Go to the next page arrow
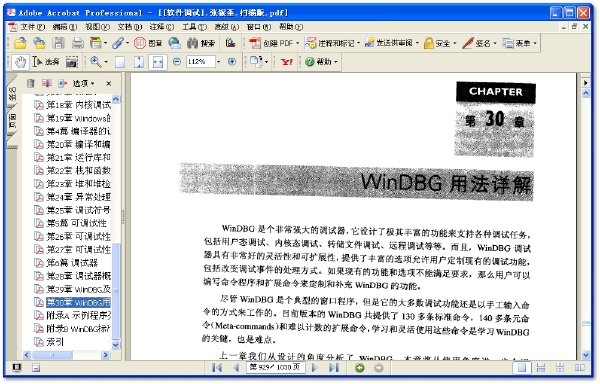Screen dimensions: 600x384 (314, 368)
